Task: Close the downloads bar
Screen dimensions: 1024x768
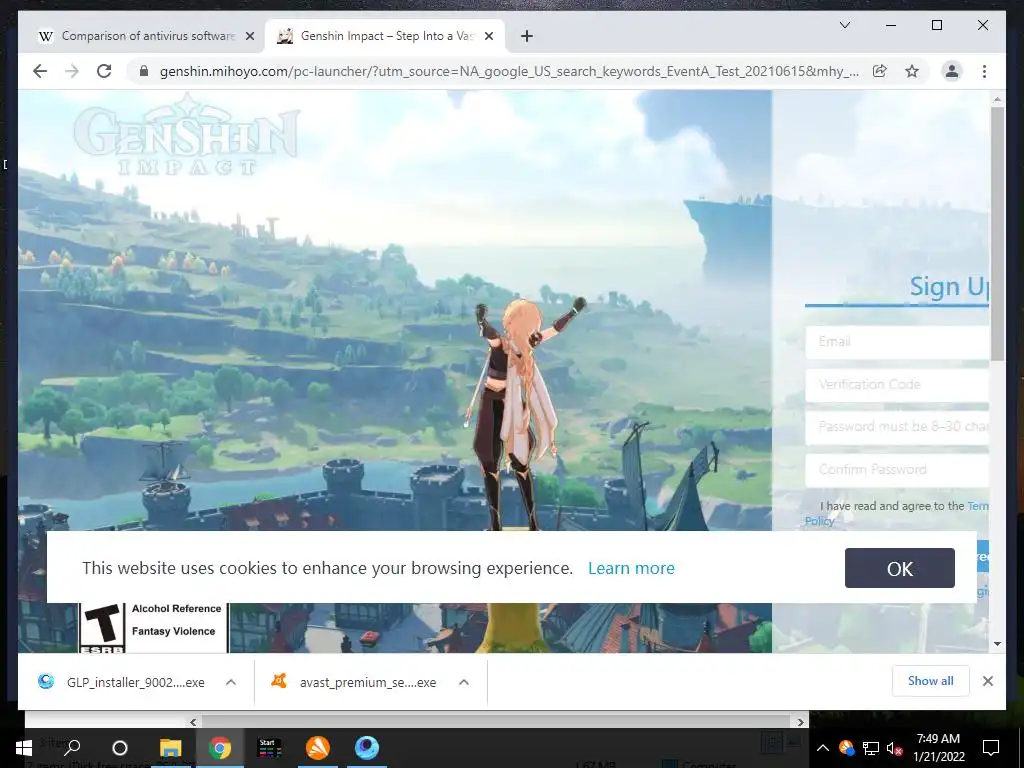Action: (x=987, y=681)
